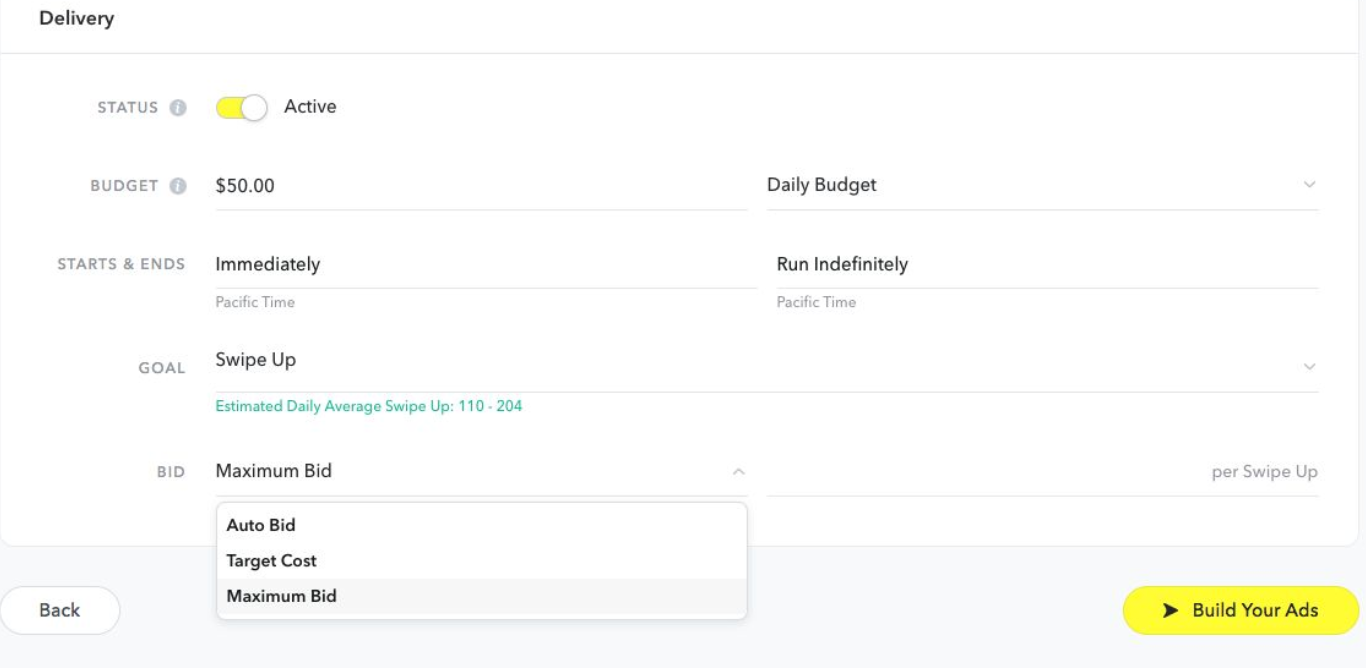1366x668 pixels.
Task: Choose Target Cost in the bid options
Action: point(272,561)
